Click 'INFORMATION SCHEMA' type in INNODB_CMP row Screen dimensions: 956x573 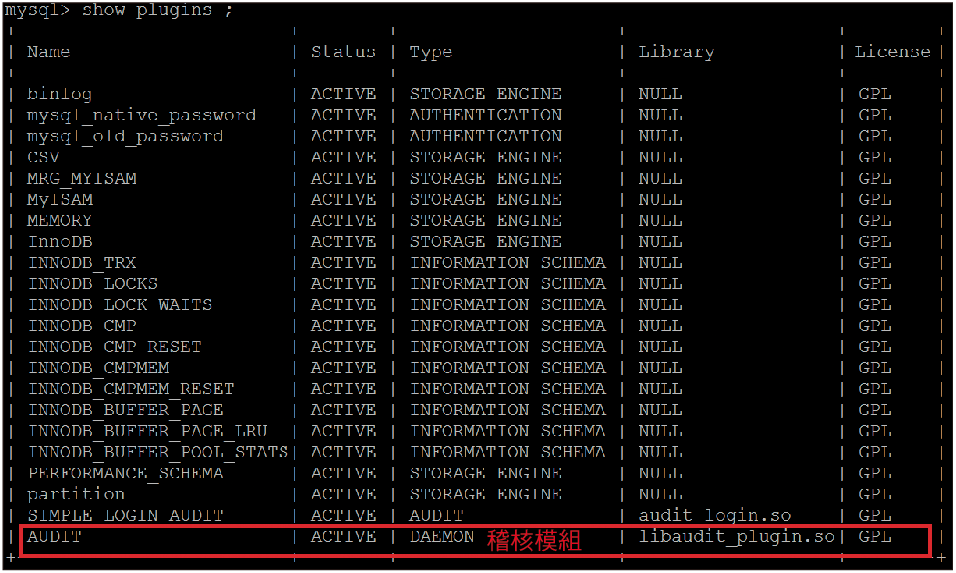point(508,326)
